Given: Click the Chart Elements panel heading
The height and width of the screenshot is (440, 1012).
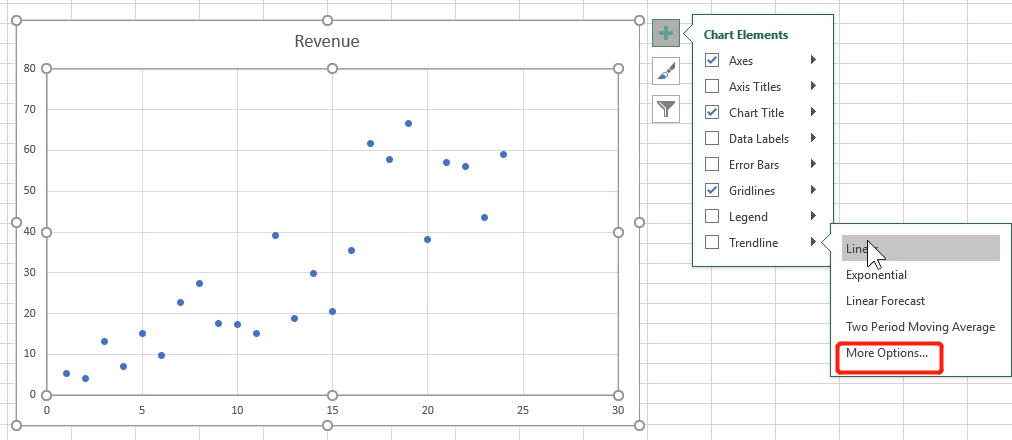Looking at the screenshot, I should coord(745,35).
